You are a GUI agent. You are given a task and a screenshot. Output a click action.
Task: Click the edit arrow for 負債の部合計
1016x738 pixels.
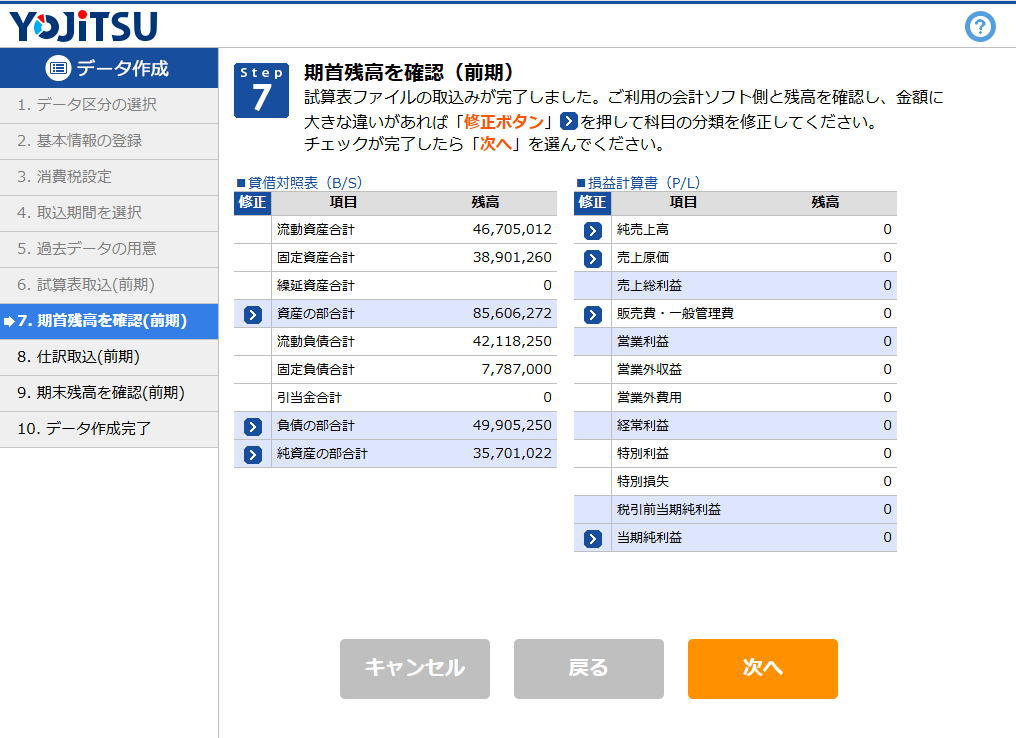pyautogui.click(x=253, y=426)
